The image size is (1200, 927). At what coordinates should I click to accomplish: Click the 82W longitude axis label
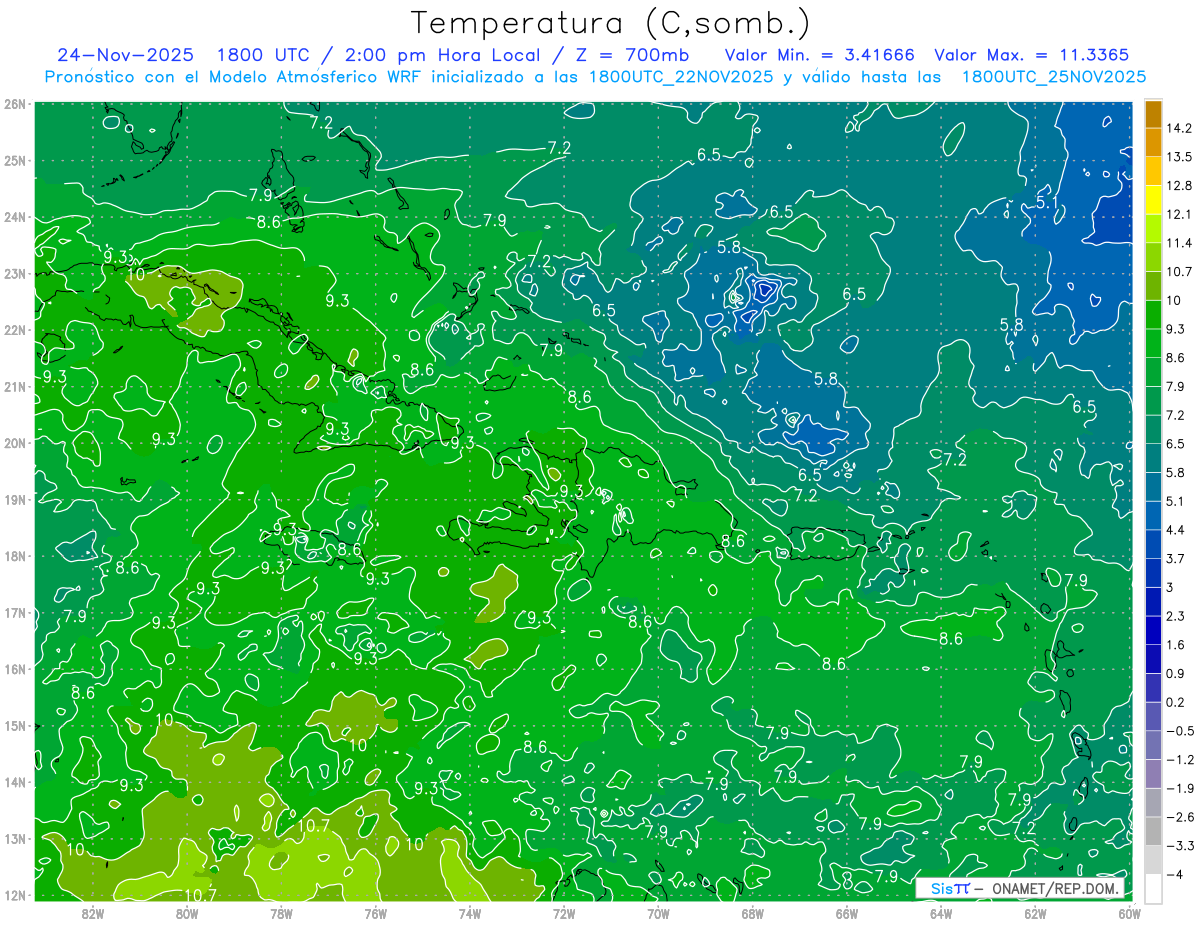93,912
